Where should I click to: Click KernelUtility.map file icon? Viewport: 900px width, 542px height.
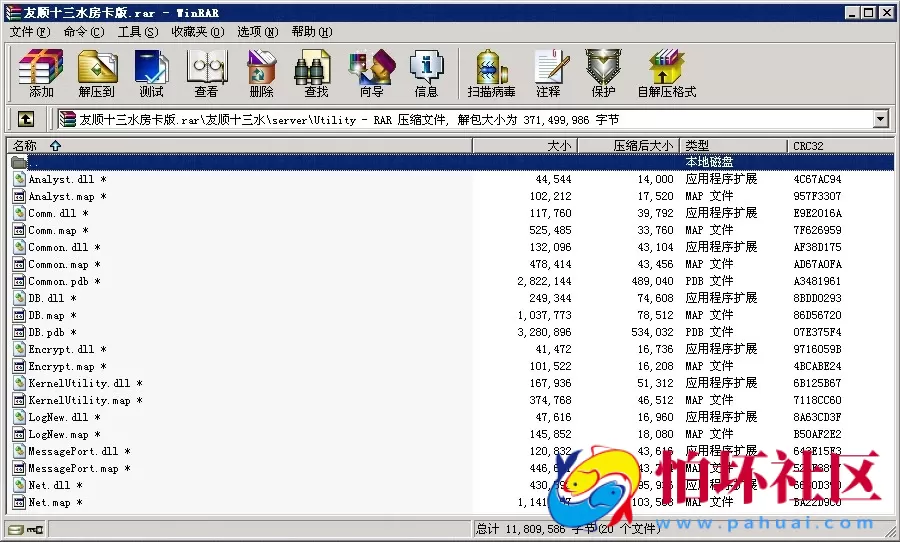(x=19, y=400)
